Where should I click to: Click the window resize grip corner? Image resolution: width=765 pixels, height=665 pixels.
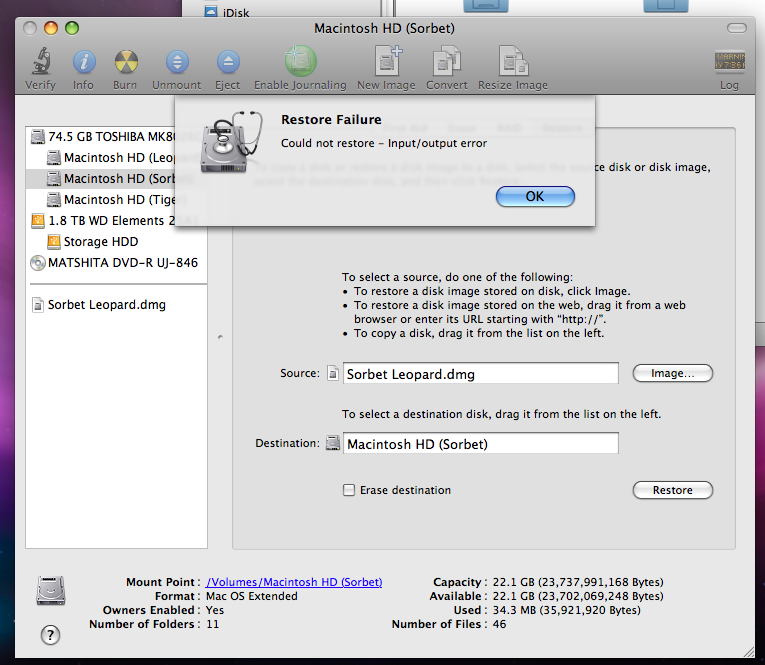[748, 651]
